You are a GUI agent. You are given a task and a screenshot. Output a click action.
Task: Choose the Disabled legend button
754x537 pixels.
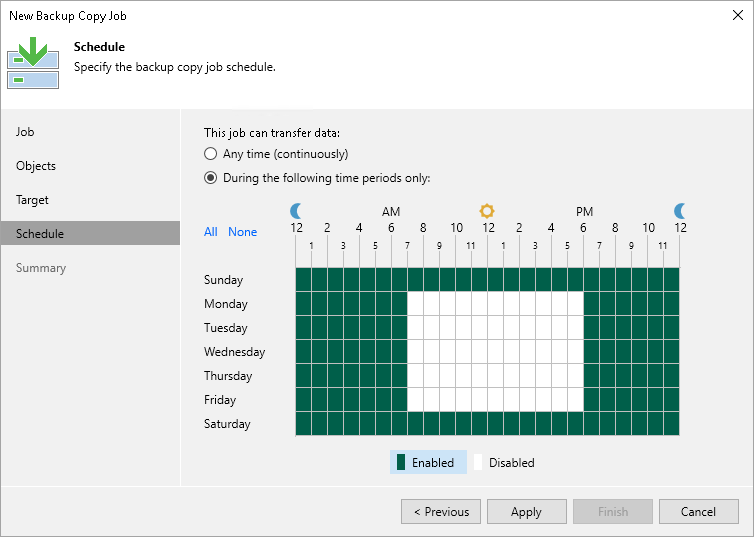pos(504,462)
